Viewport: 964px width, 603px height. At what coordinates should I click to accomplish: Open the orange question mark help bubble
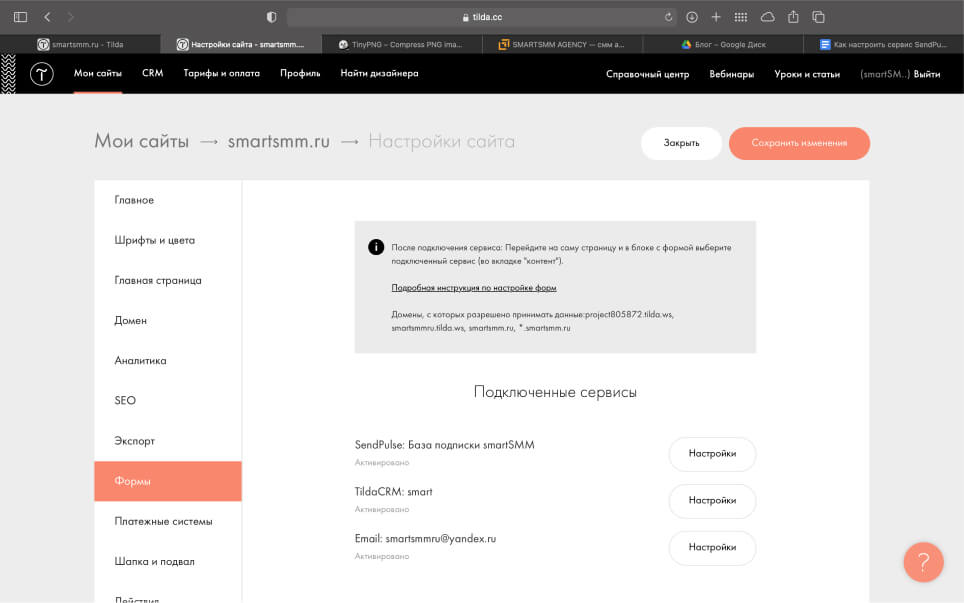923,562
